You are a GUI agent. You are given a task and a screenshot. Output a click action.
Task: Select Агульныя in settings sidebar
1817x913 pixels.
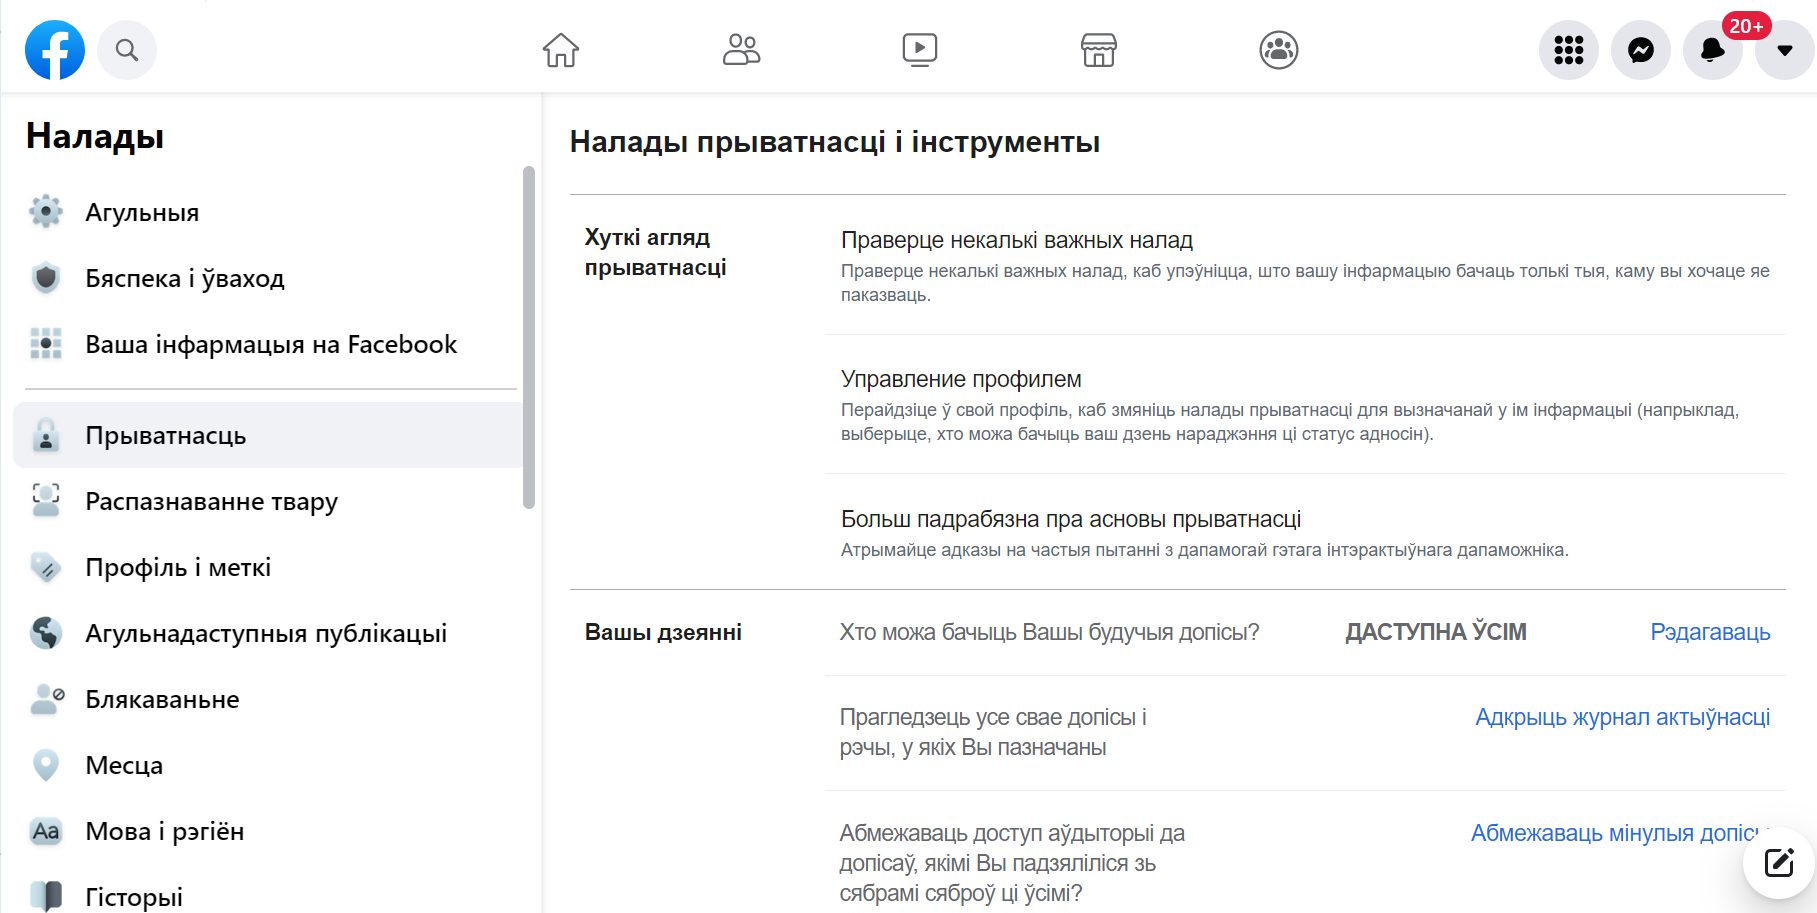(142, 213)
